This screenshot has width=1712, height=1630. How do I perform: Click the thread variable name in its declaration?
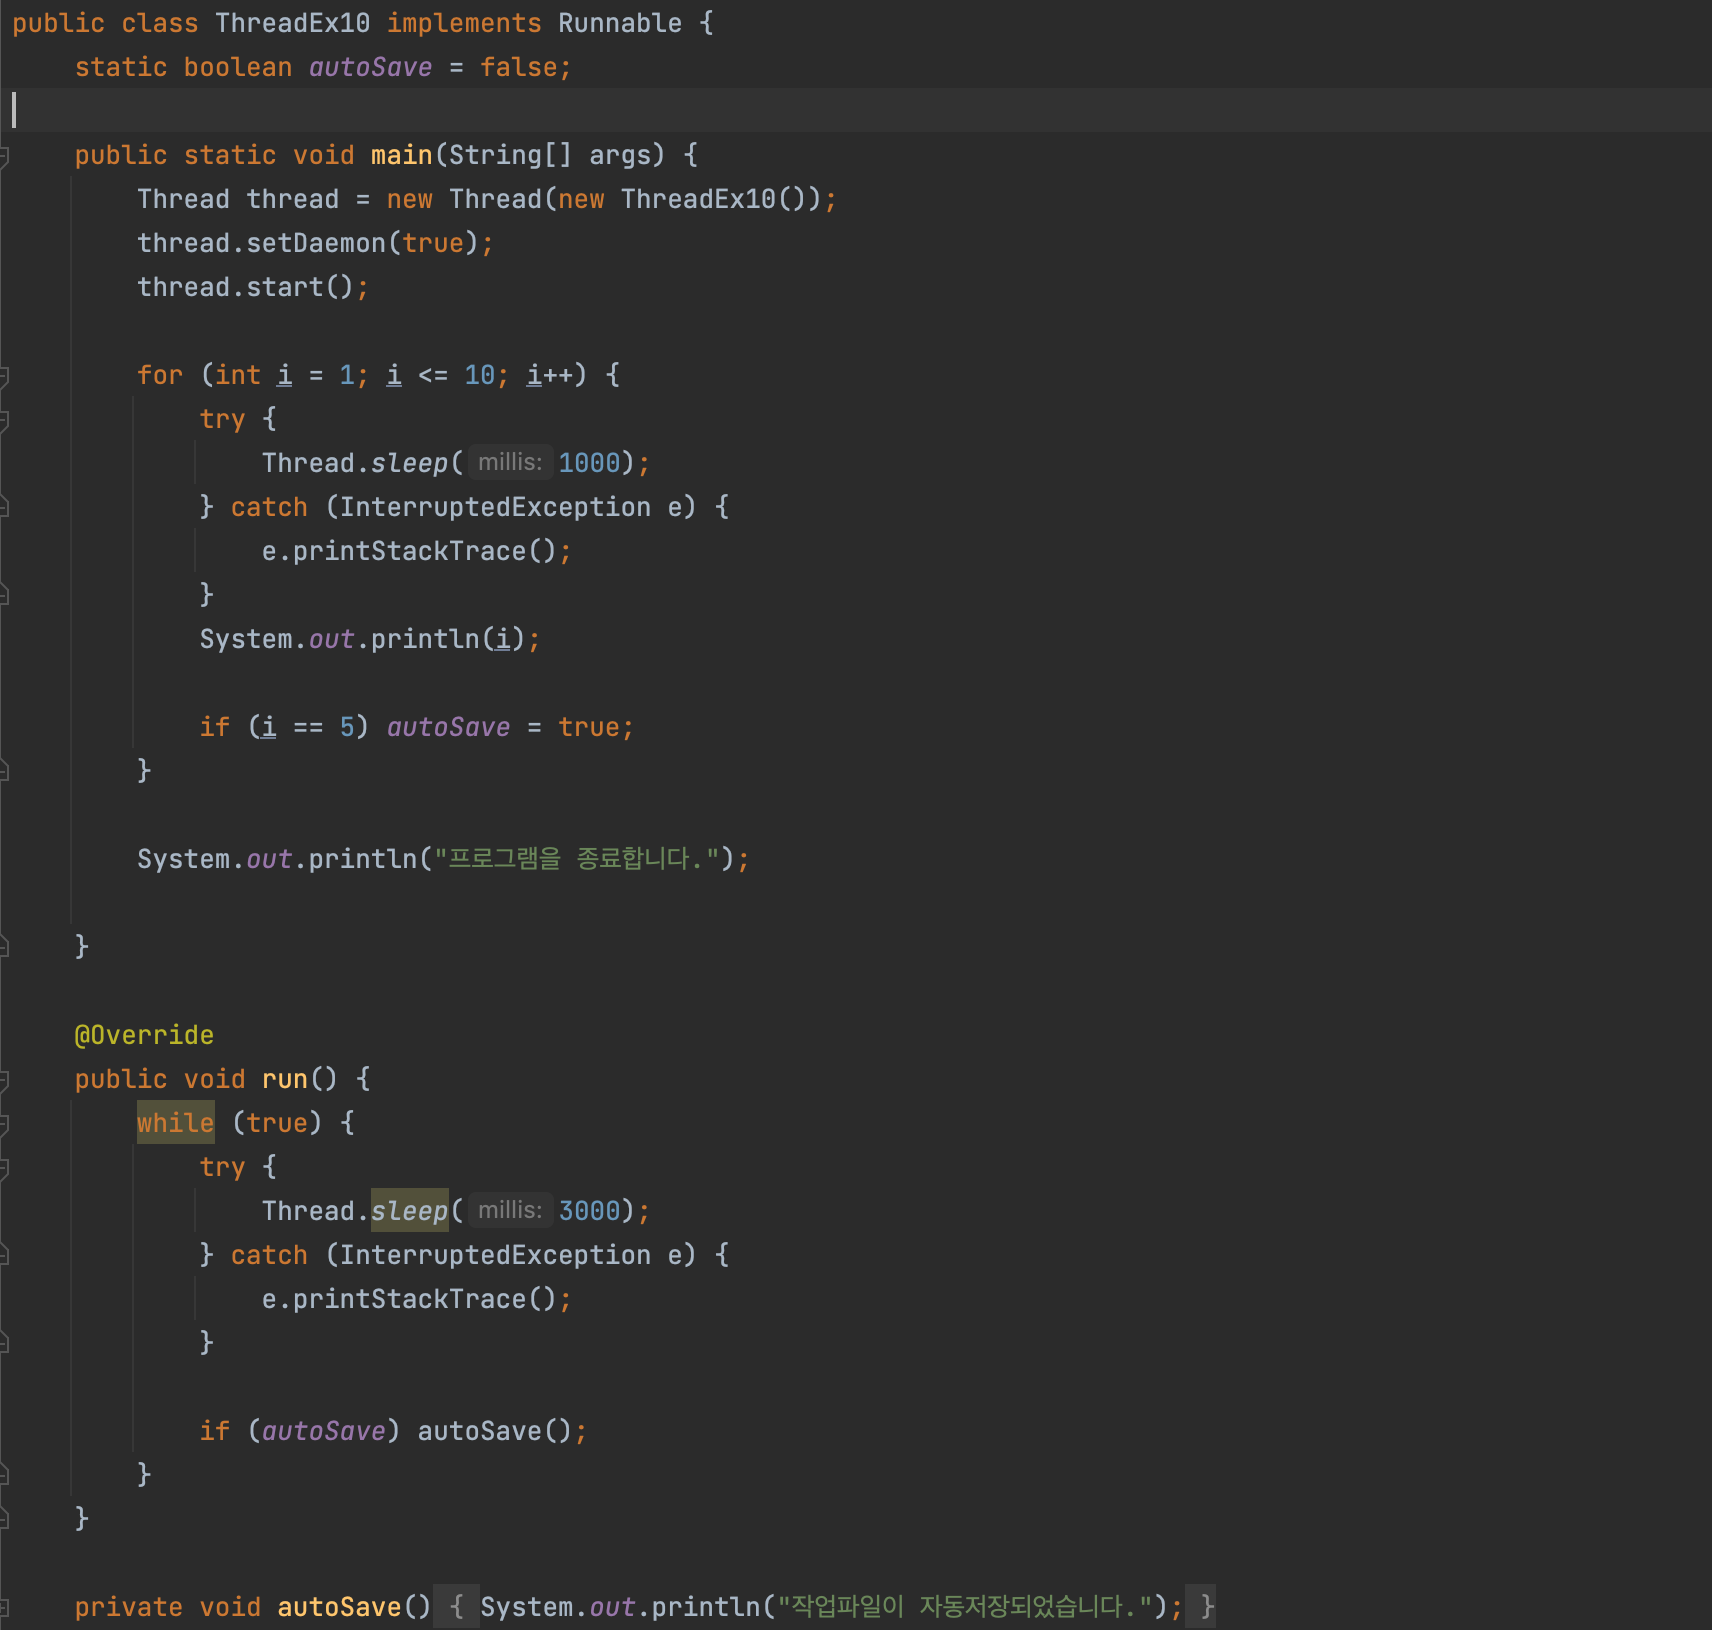292,199
